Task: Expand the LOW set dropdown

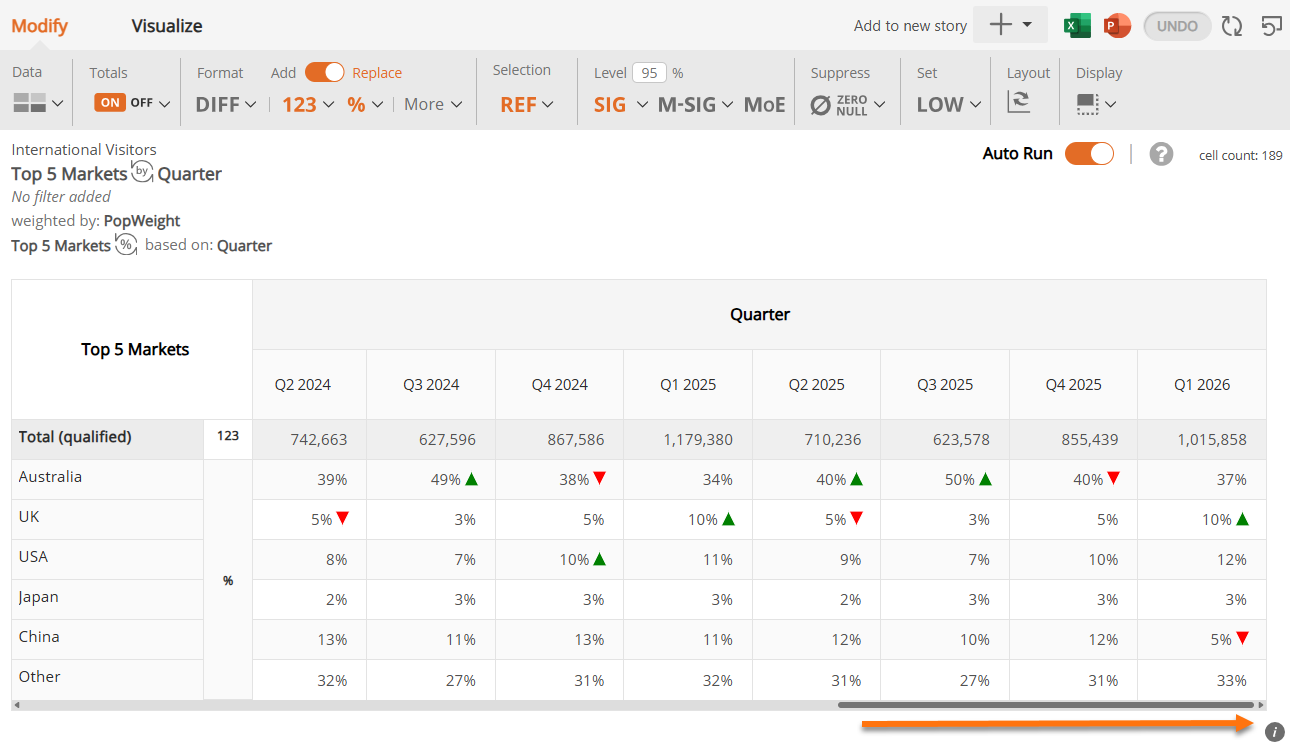Action: click(x=949, y=104)
